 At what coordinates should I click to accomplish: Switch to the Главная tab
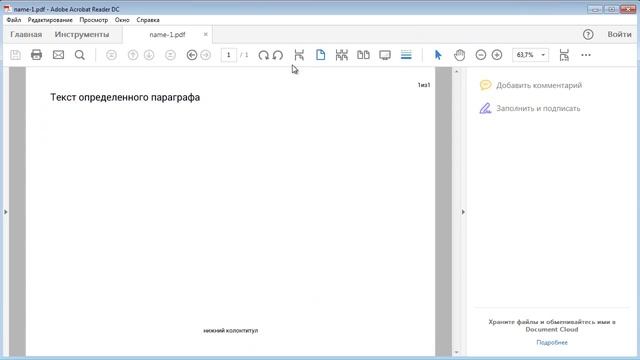click(x=26, y=34)
